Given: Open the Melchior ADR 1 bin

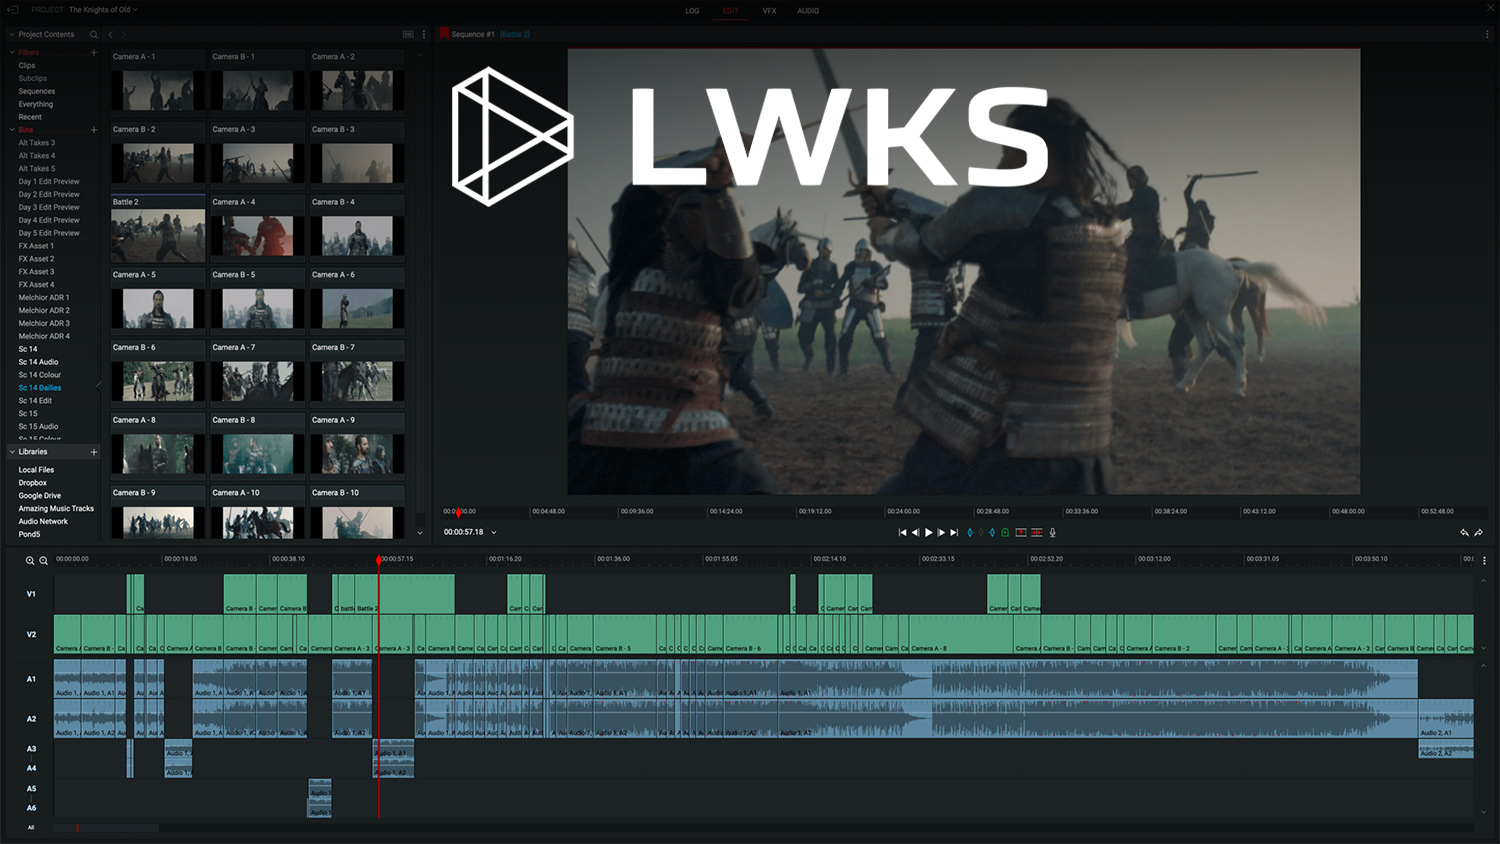Looking at the screenshot, I should tap(44, 298).
